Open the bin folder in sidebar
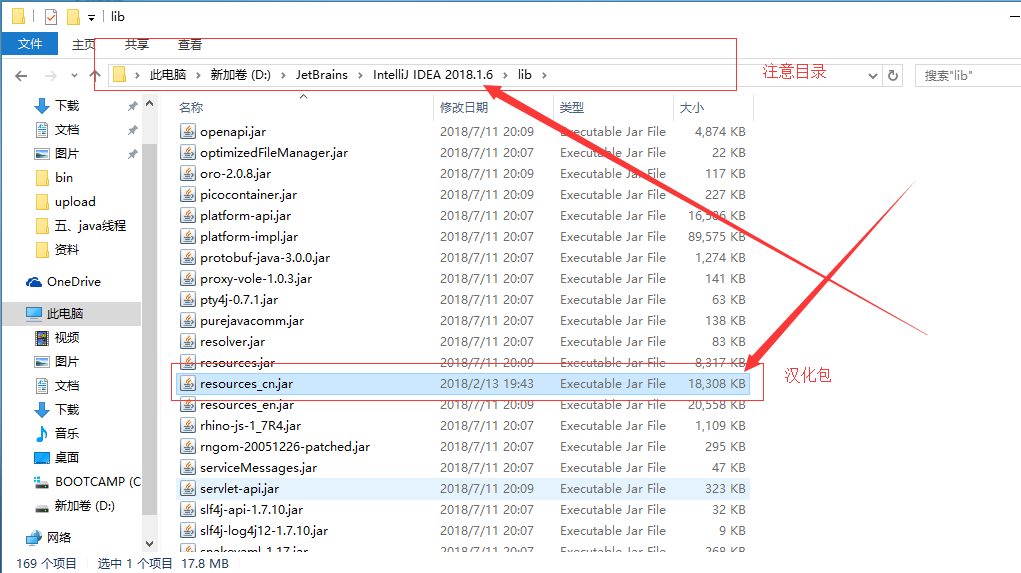 pos(63,178)
